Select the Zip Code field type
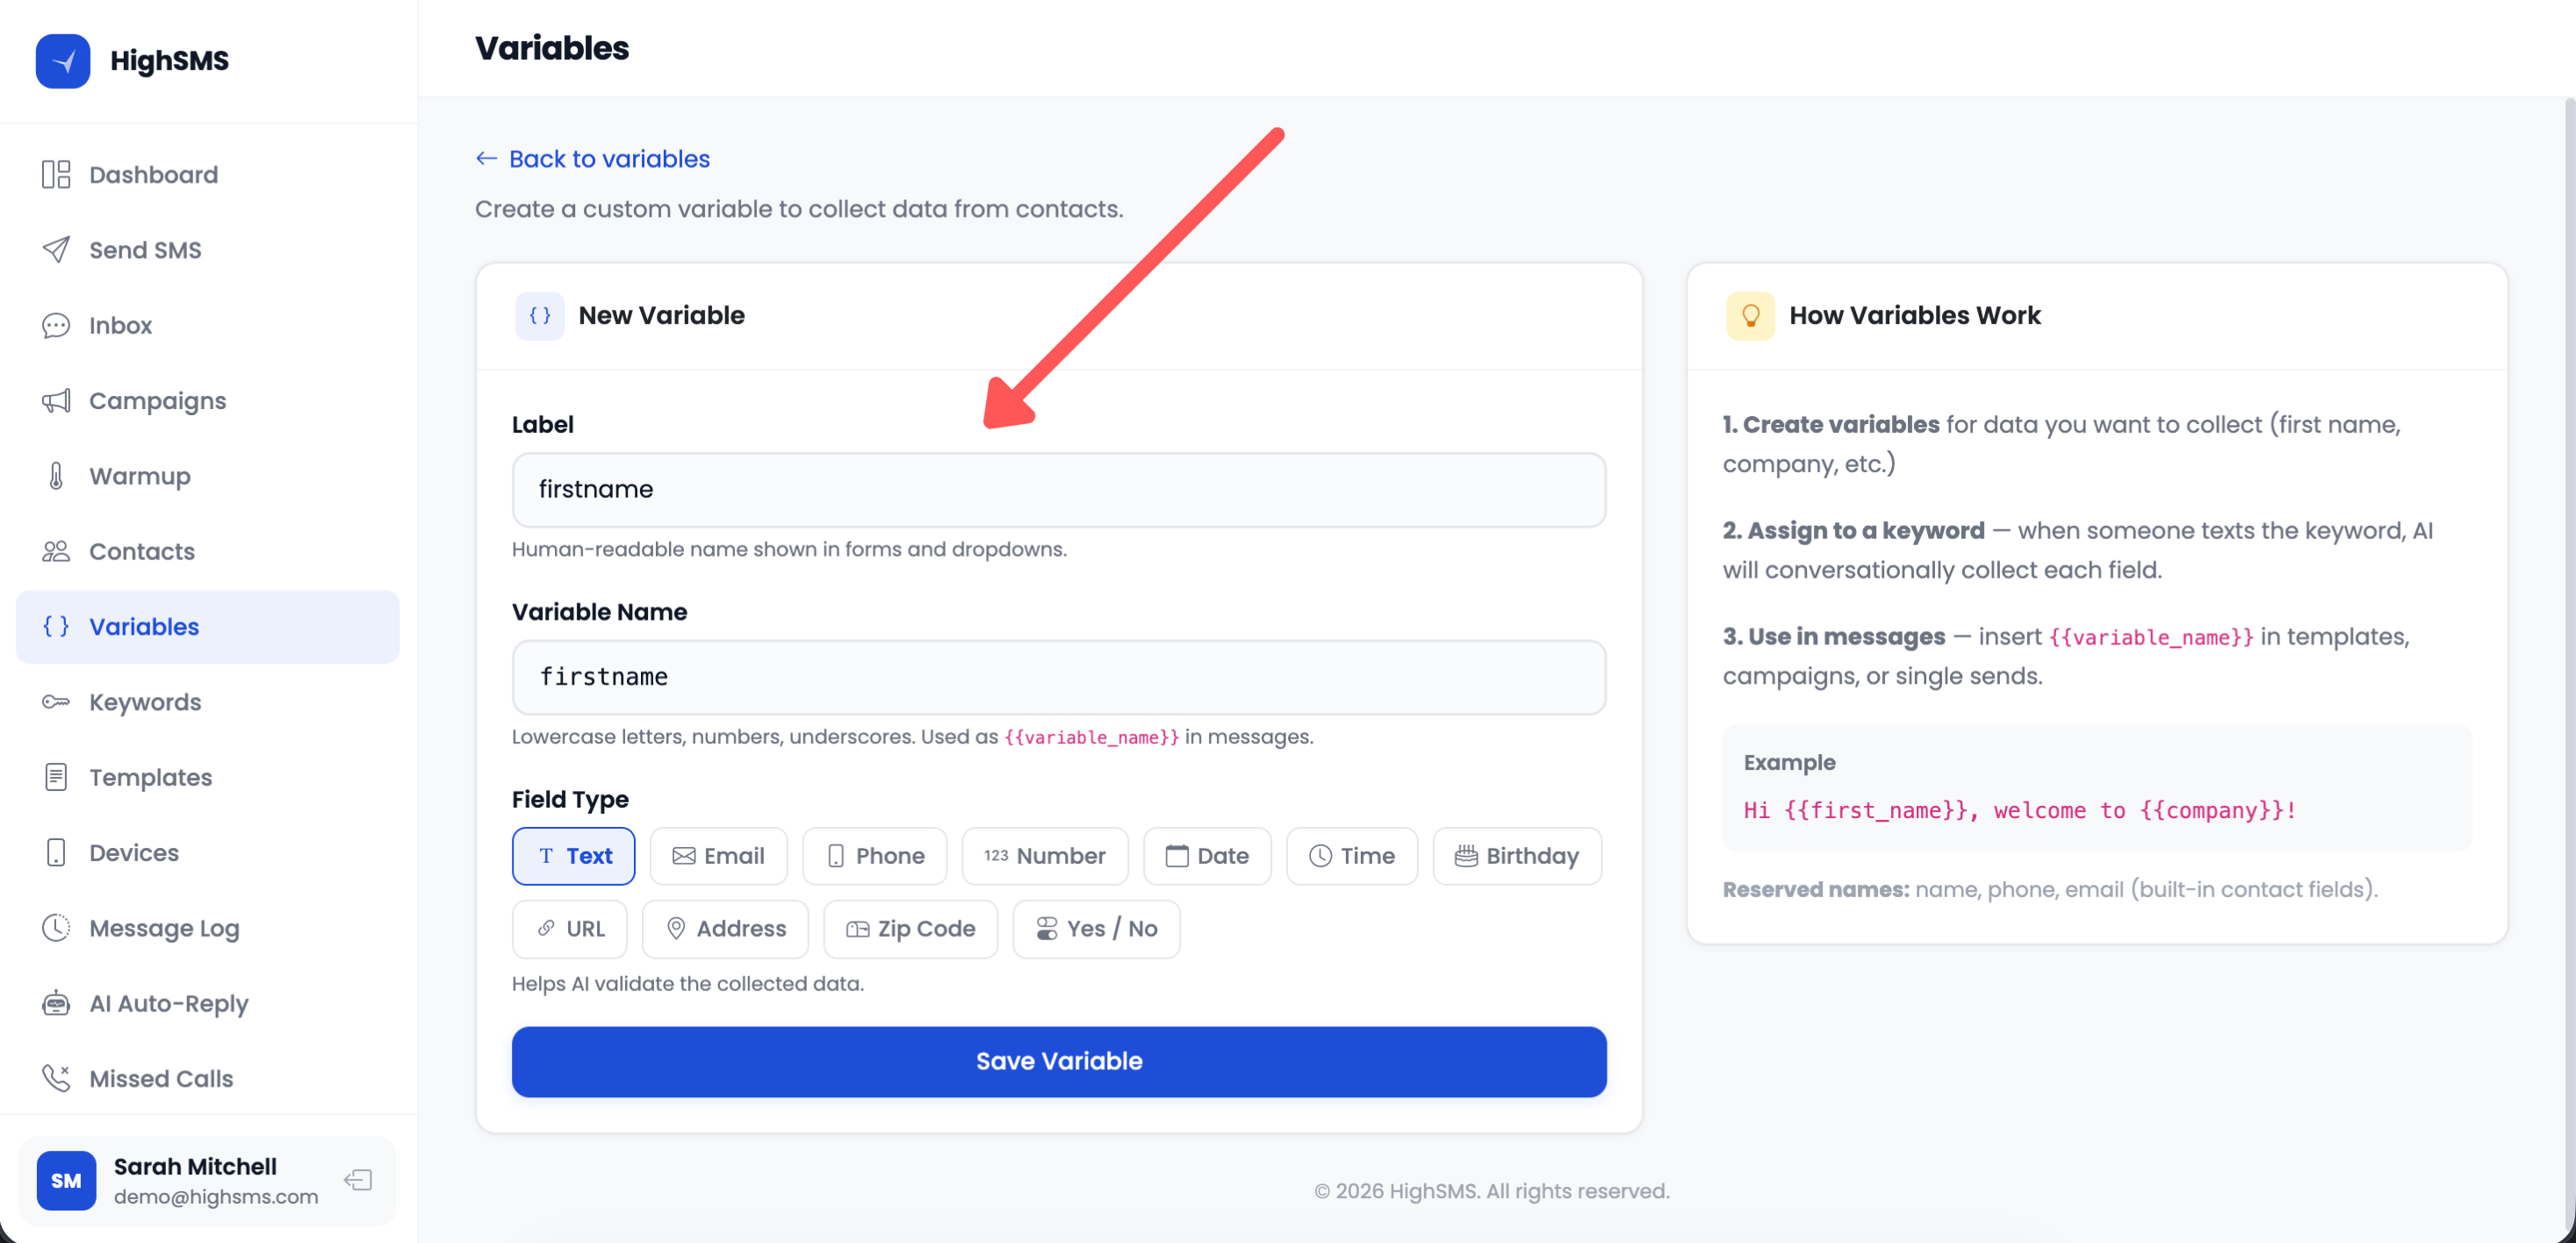The height and width of the screenshot is (1243, 2576). click(910, 929)
